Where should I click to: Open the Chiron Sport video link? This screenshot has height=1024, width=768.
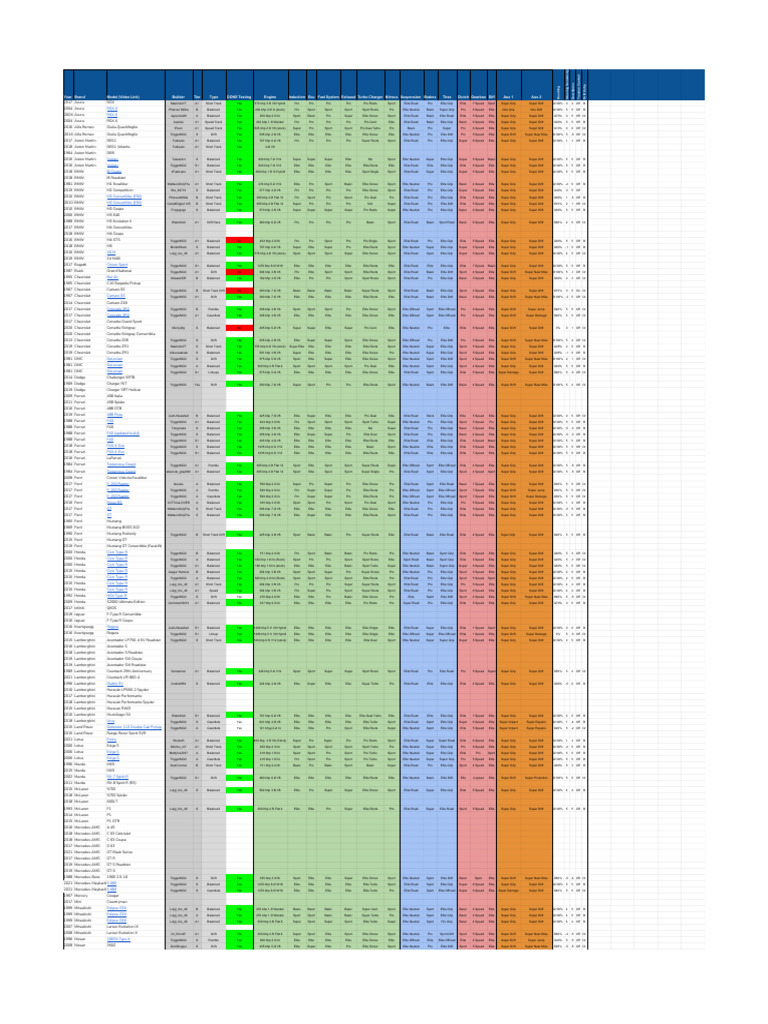(x=117, y=265)
